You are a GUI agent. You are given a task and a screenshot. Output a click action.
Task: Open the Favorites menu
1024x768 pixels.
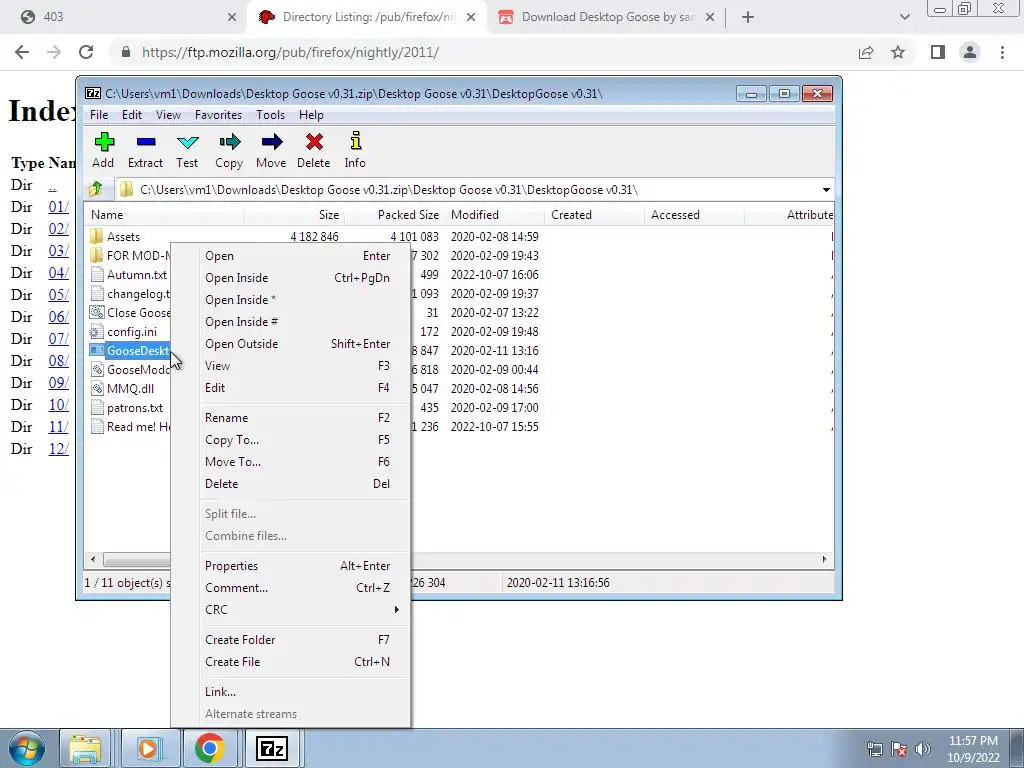(x=218, y=115)
